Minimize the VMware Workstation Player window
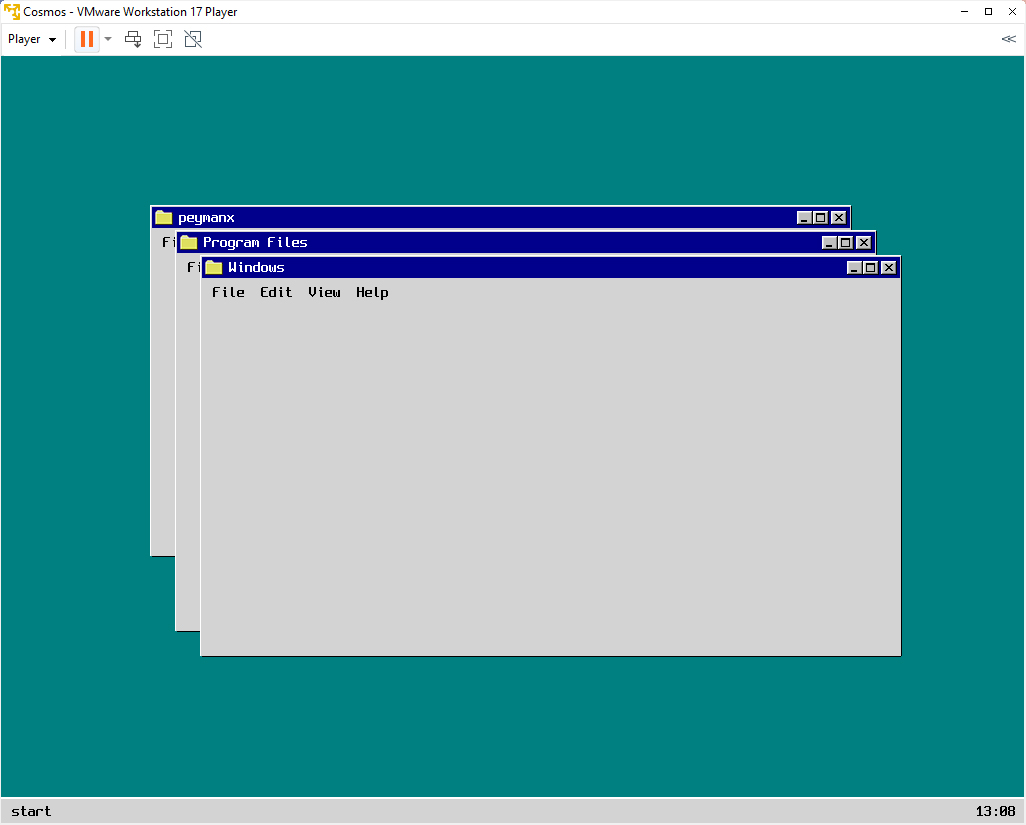 [x=964, y=12]
